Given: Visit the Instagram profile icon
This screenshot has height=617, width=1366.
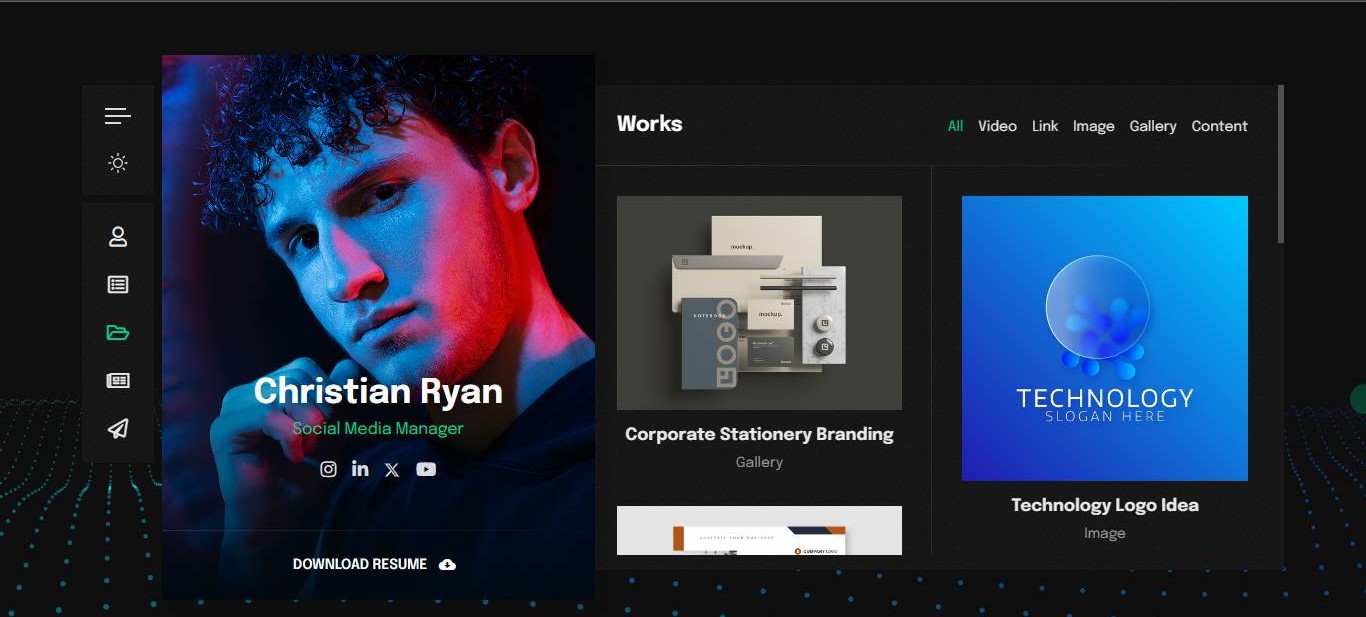Looking at the screenshot, I should (x=328, y=469).
